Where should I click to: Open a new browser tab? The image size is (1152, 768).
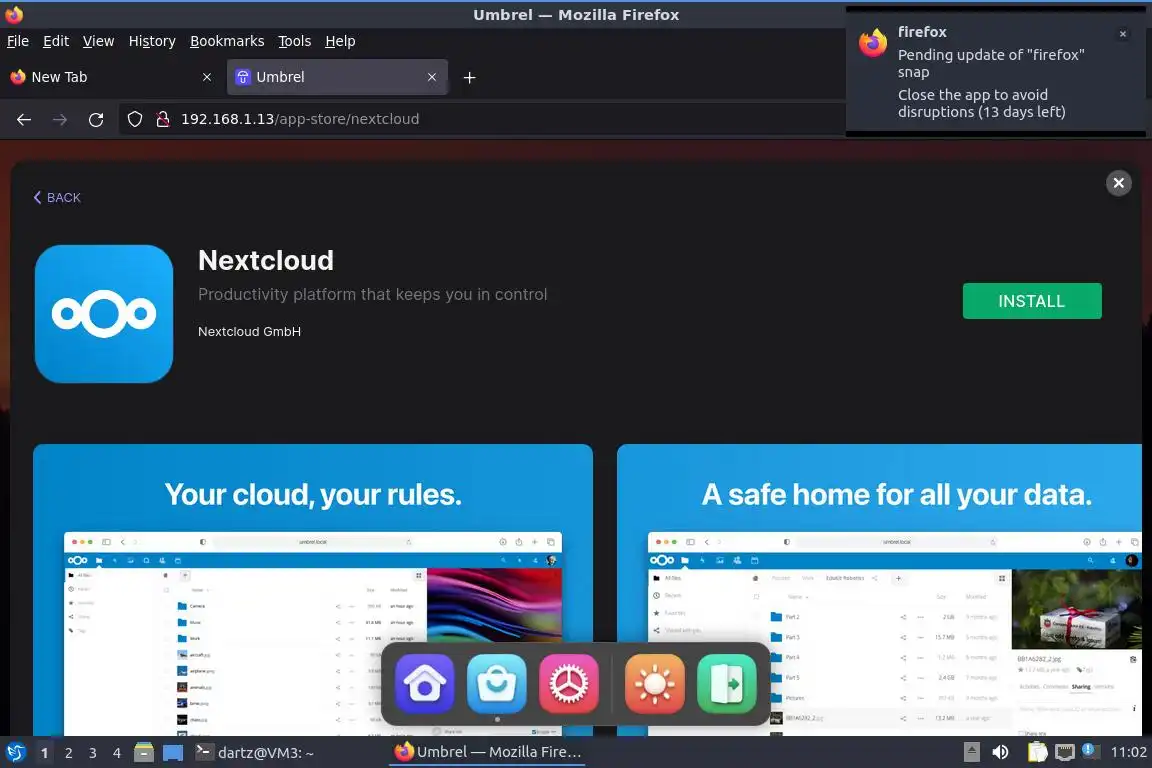click(469, 77)
